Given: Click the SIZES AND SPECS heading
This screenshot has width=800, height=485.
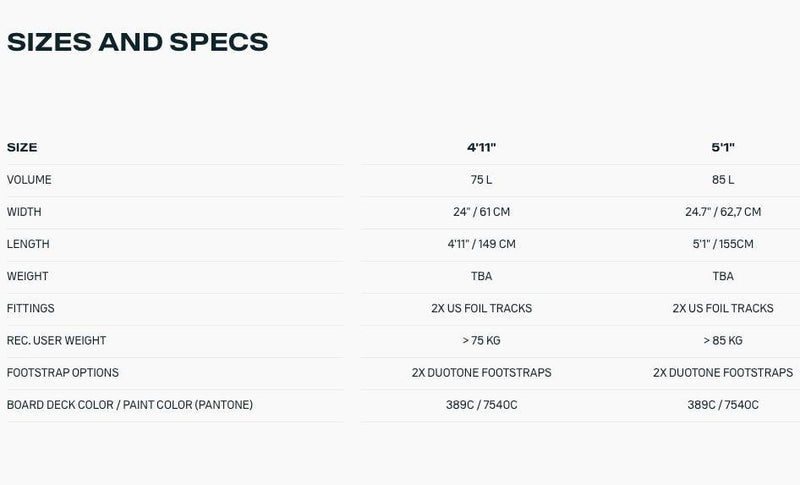Looking at the screenshot, I should [137, 42].
